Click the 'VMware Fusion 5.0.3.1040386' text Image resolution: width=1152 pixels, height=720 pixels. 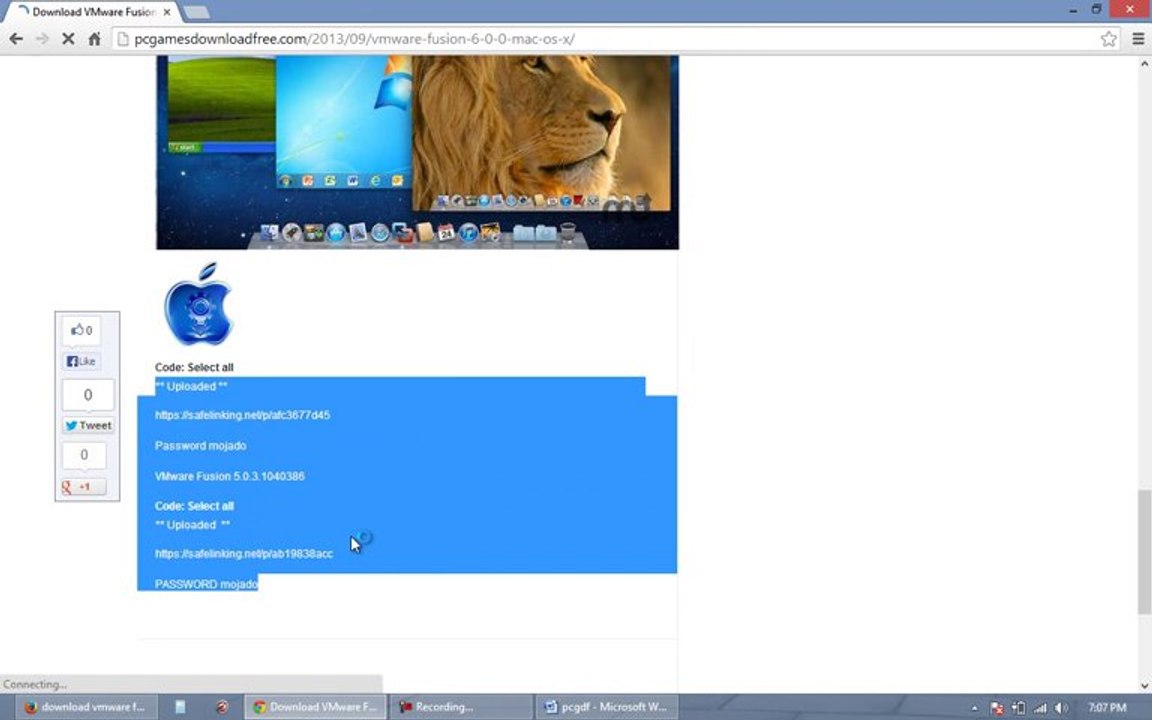point(229,476)
